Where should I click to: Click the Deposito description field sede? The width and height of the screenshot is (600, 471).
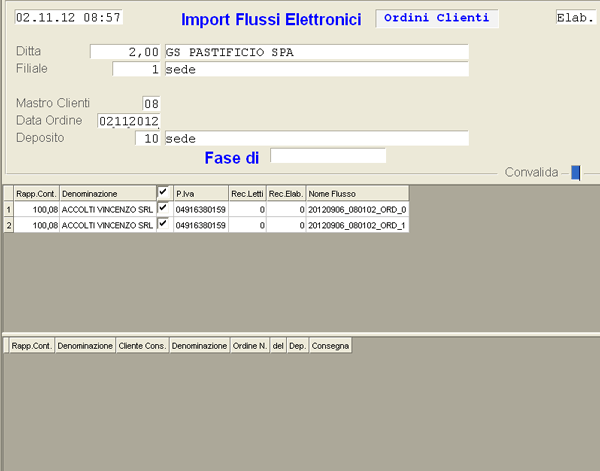tap(316, 138)
